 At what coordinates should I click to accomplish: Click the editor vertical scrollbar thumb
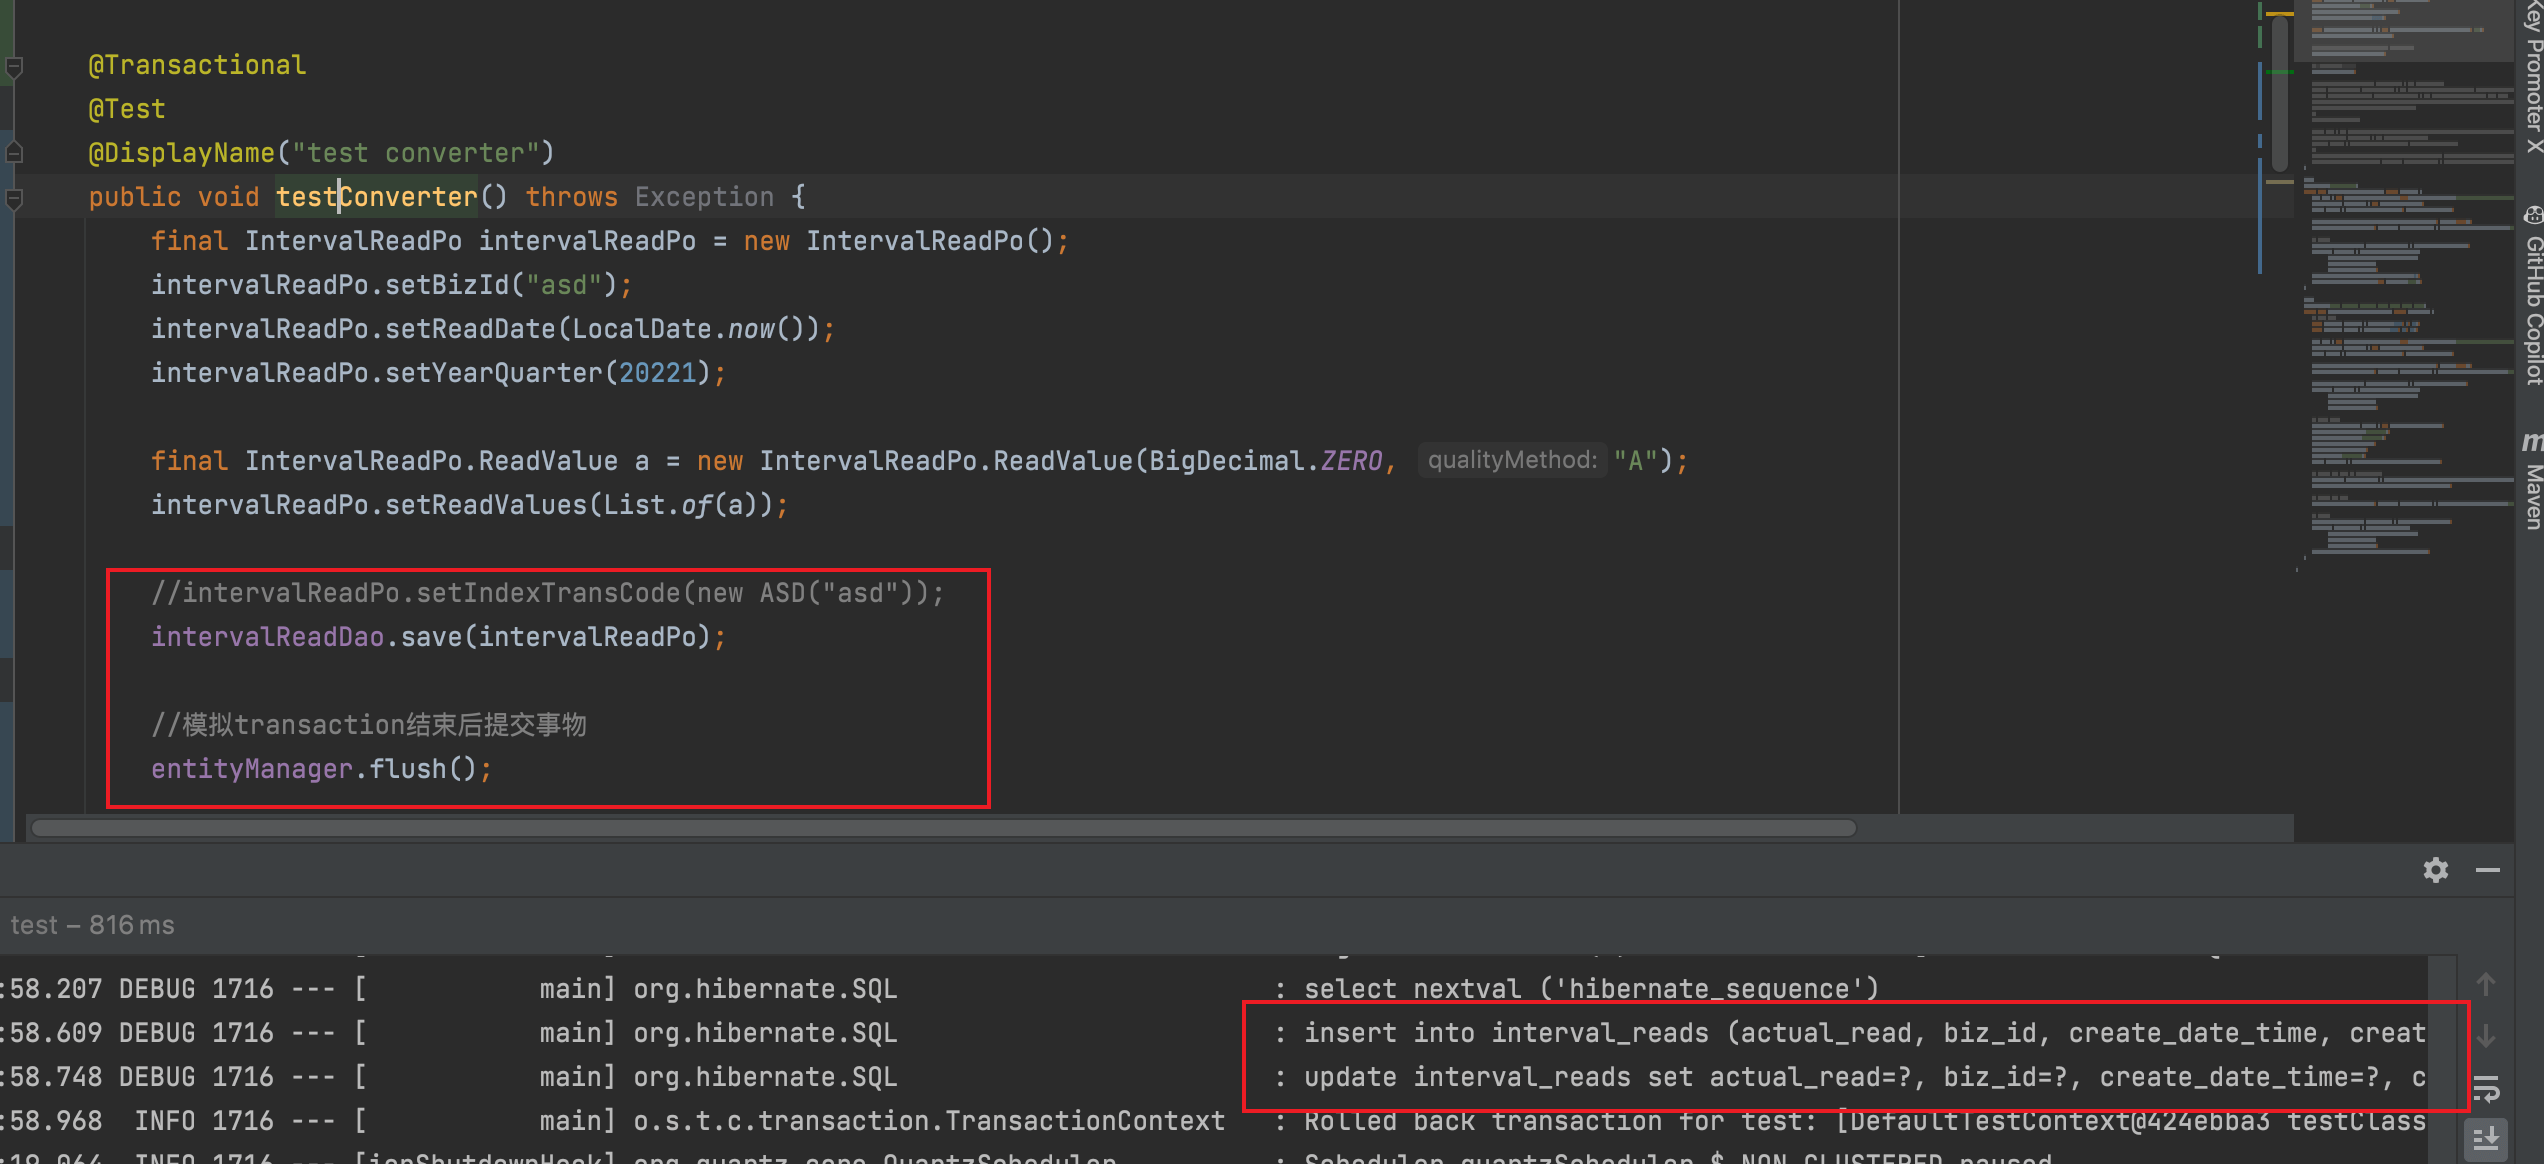coord(2279,95)
